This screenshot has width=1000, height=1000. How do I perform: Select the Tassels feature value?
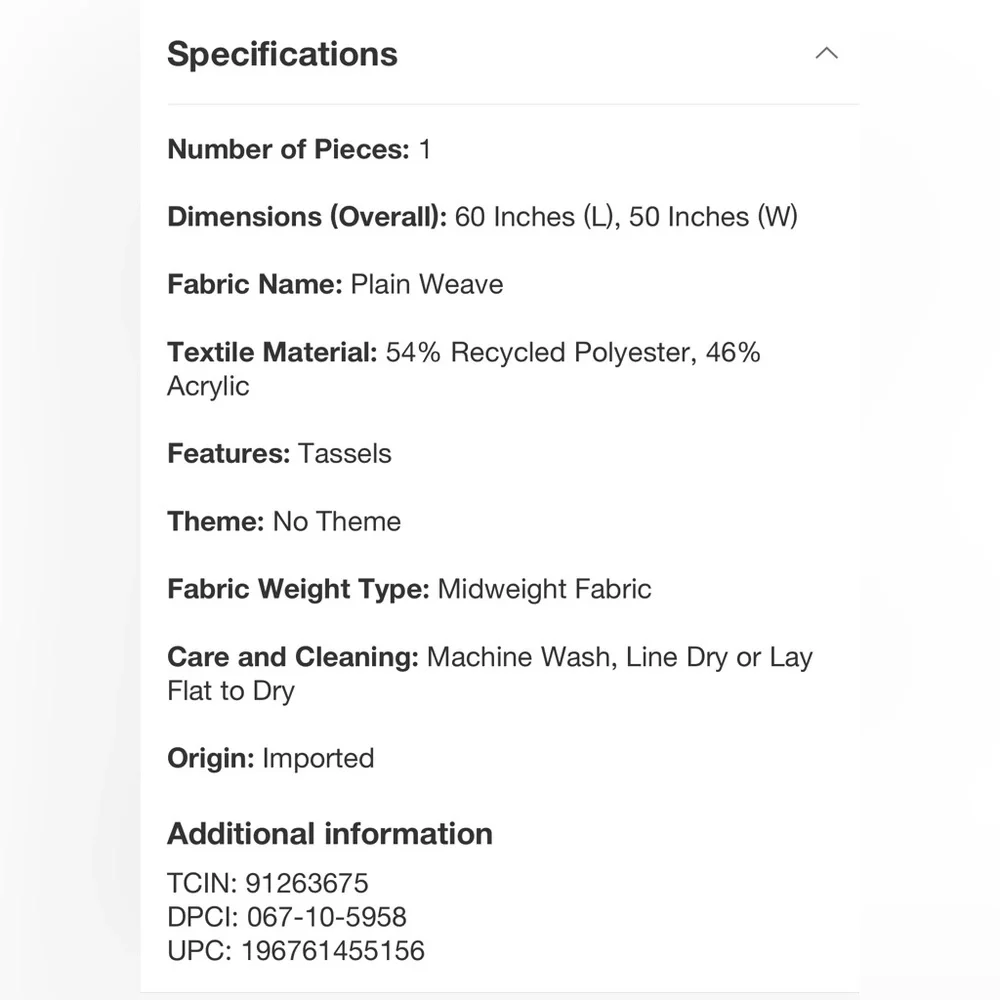pyautogui.click(x=345, y=454)
